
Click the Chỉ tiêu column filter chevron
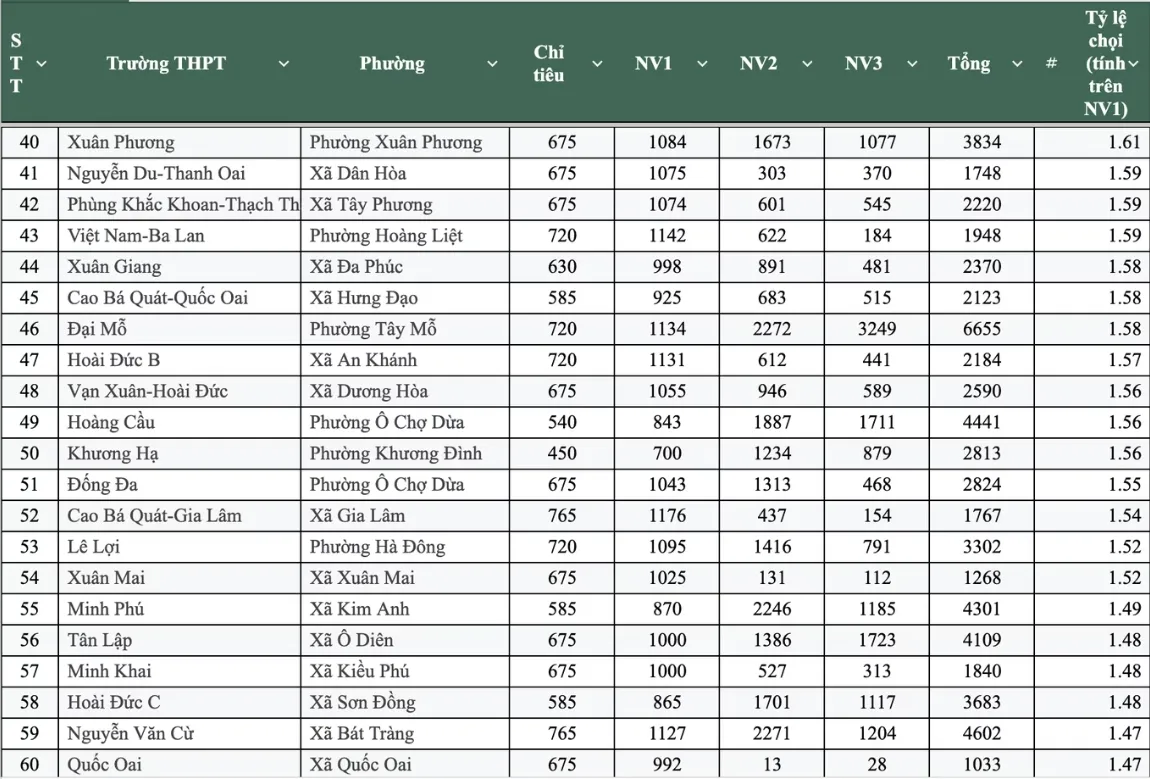tap(597, 64)
